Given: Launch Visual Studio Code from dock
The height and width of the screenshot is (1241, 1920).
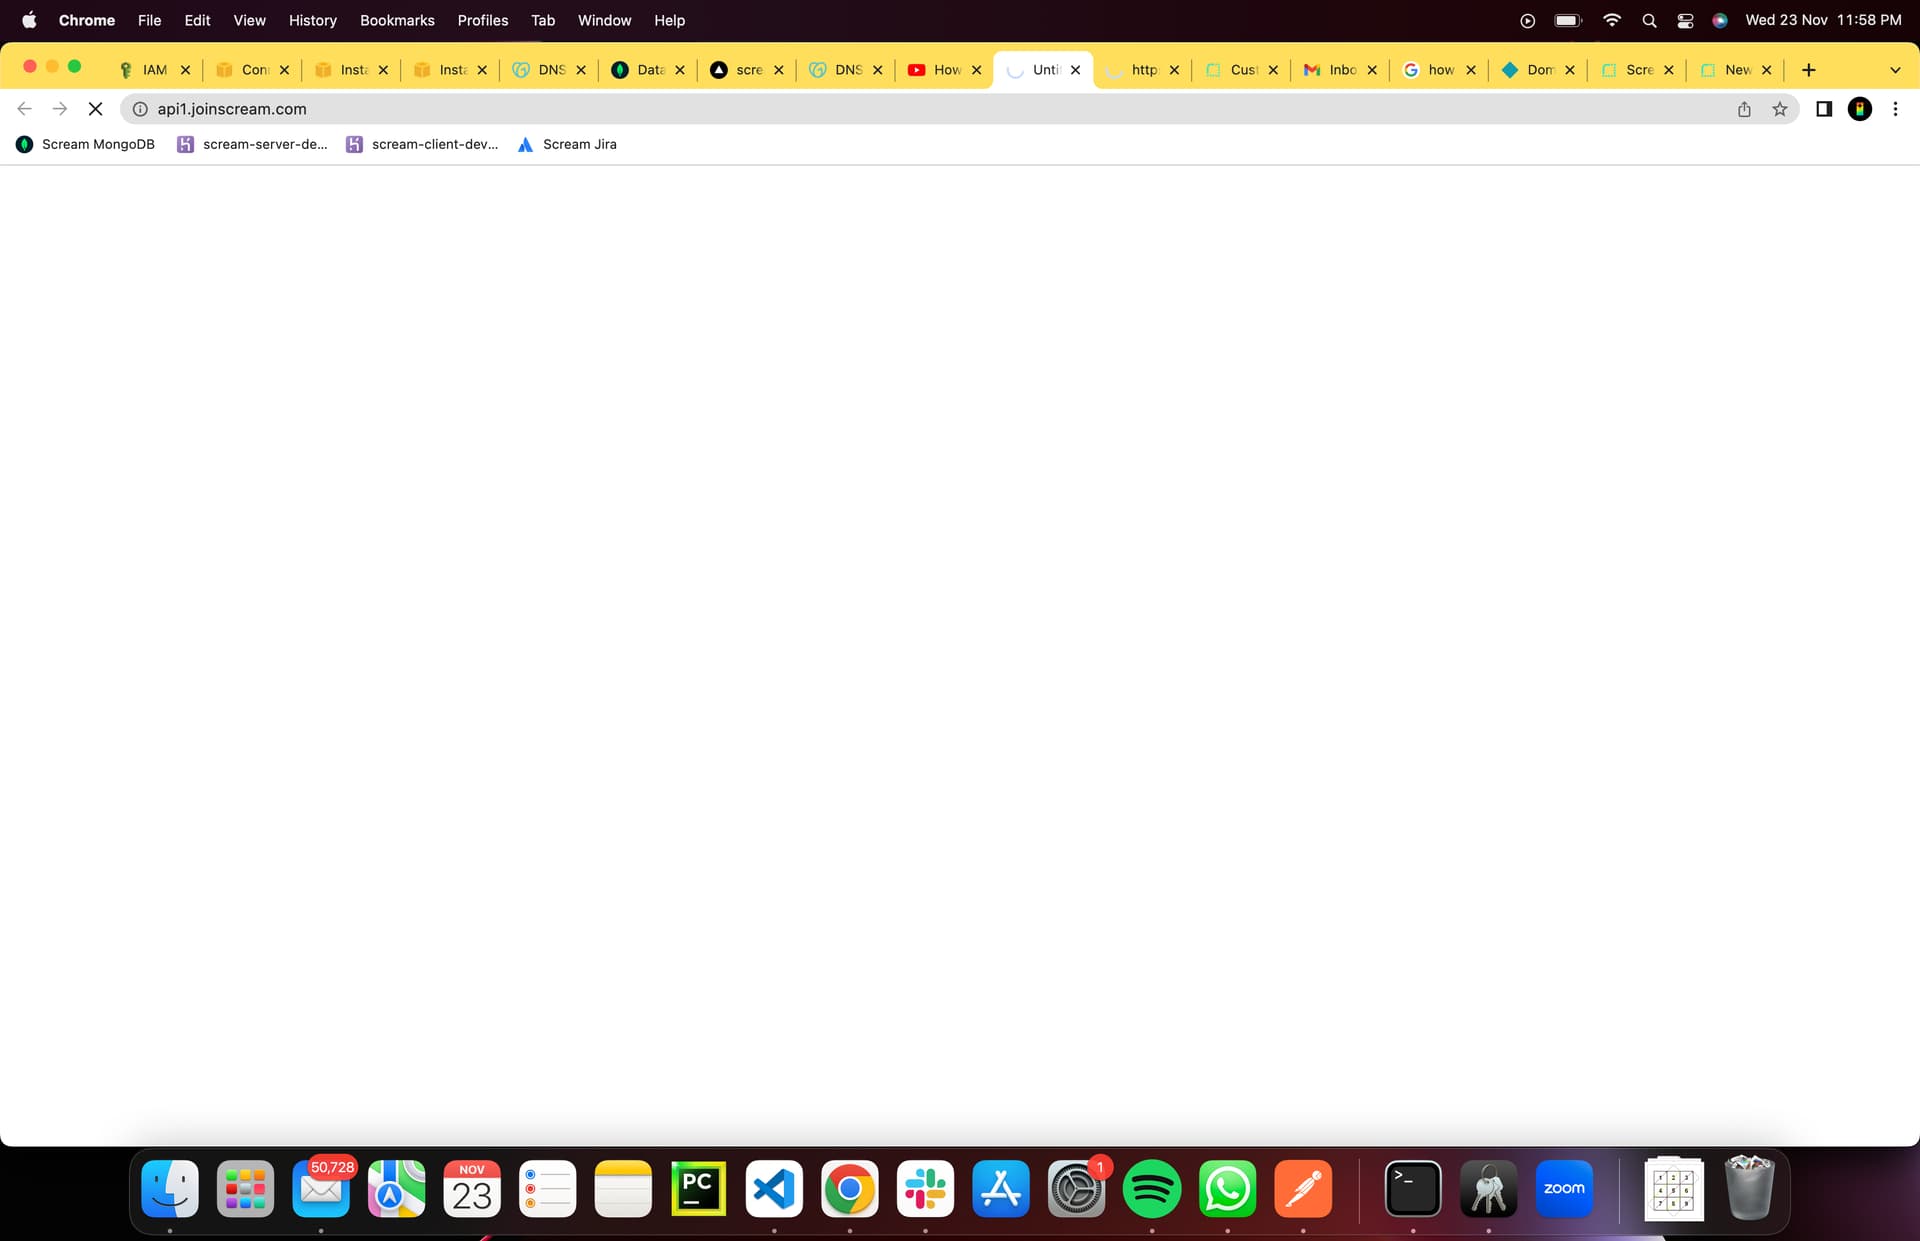Looking at the screenshot, I should (x=773, y=1189).
